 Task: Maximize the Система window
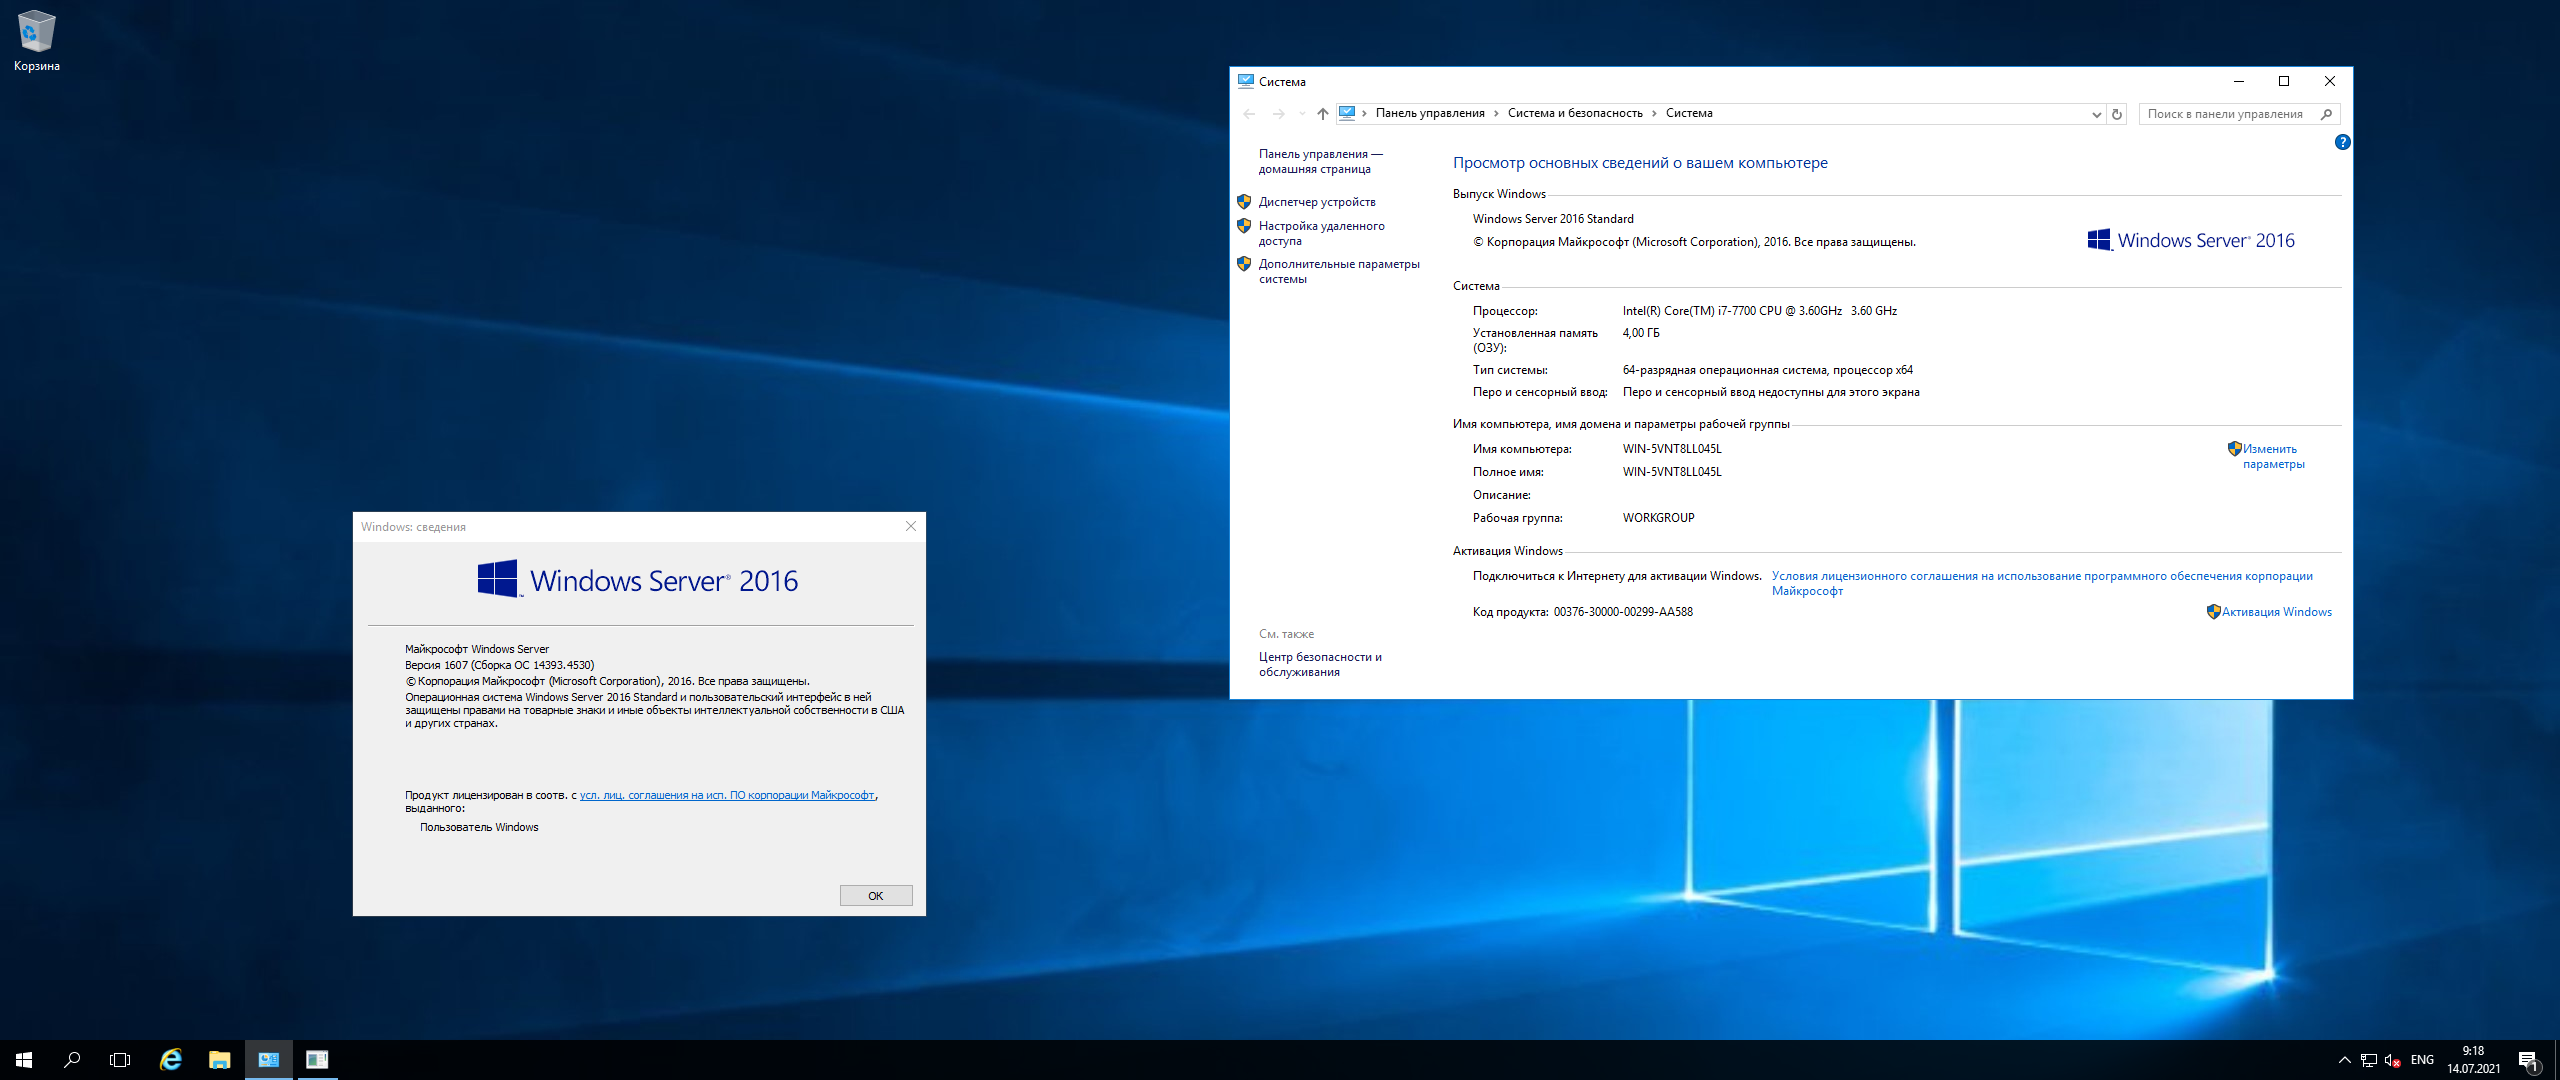pyautogui.click(x=2284, y=81)
